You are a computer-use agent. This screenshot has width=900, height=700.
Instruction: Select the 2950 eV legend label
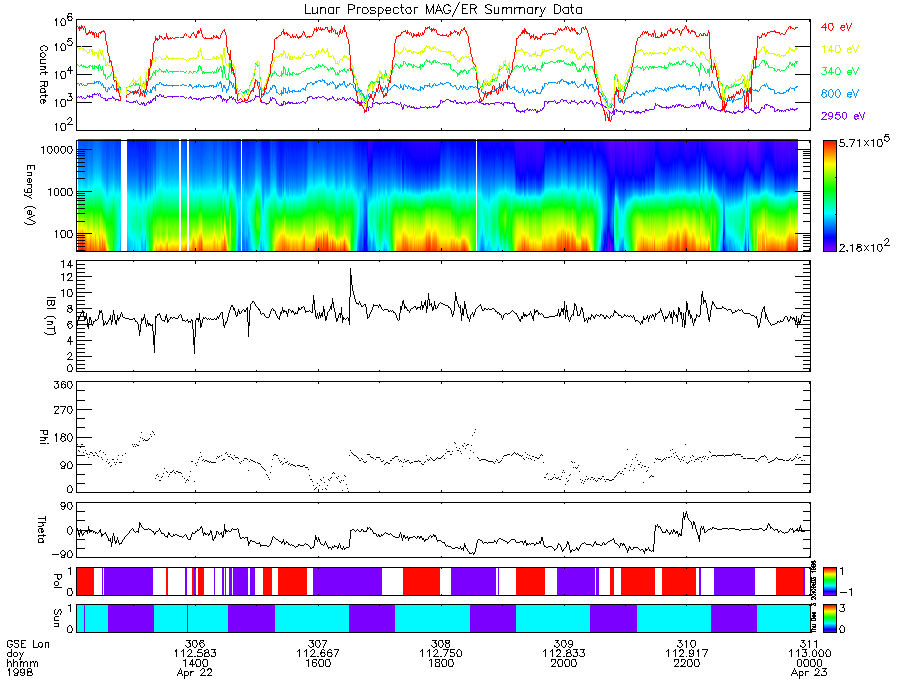(x=843, y=116)
